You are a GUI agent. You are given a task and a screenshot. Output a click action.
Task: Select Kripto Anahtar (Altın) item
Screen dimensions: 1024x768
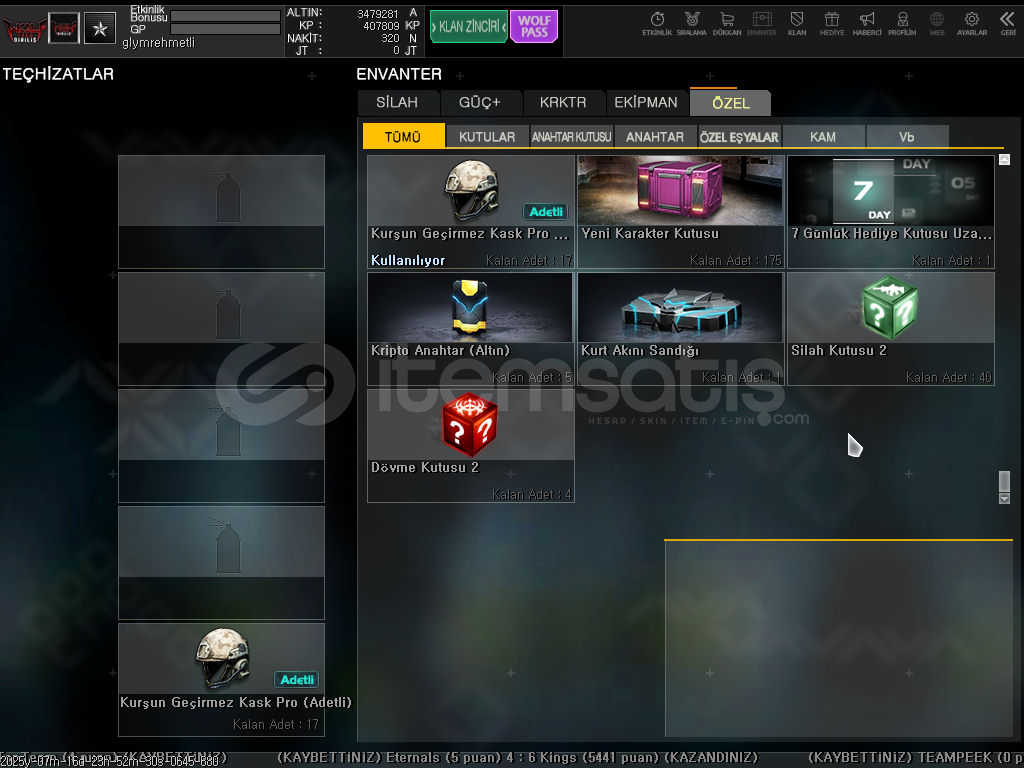[x=471, y=328]
